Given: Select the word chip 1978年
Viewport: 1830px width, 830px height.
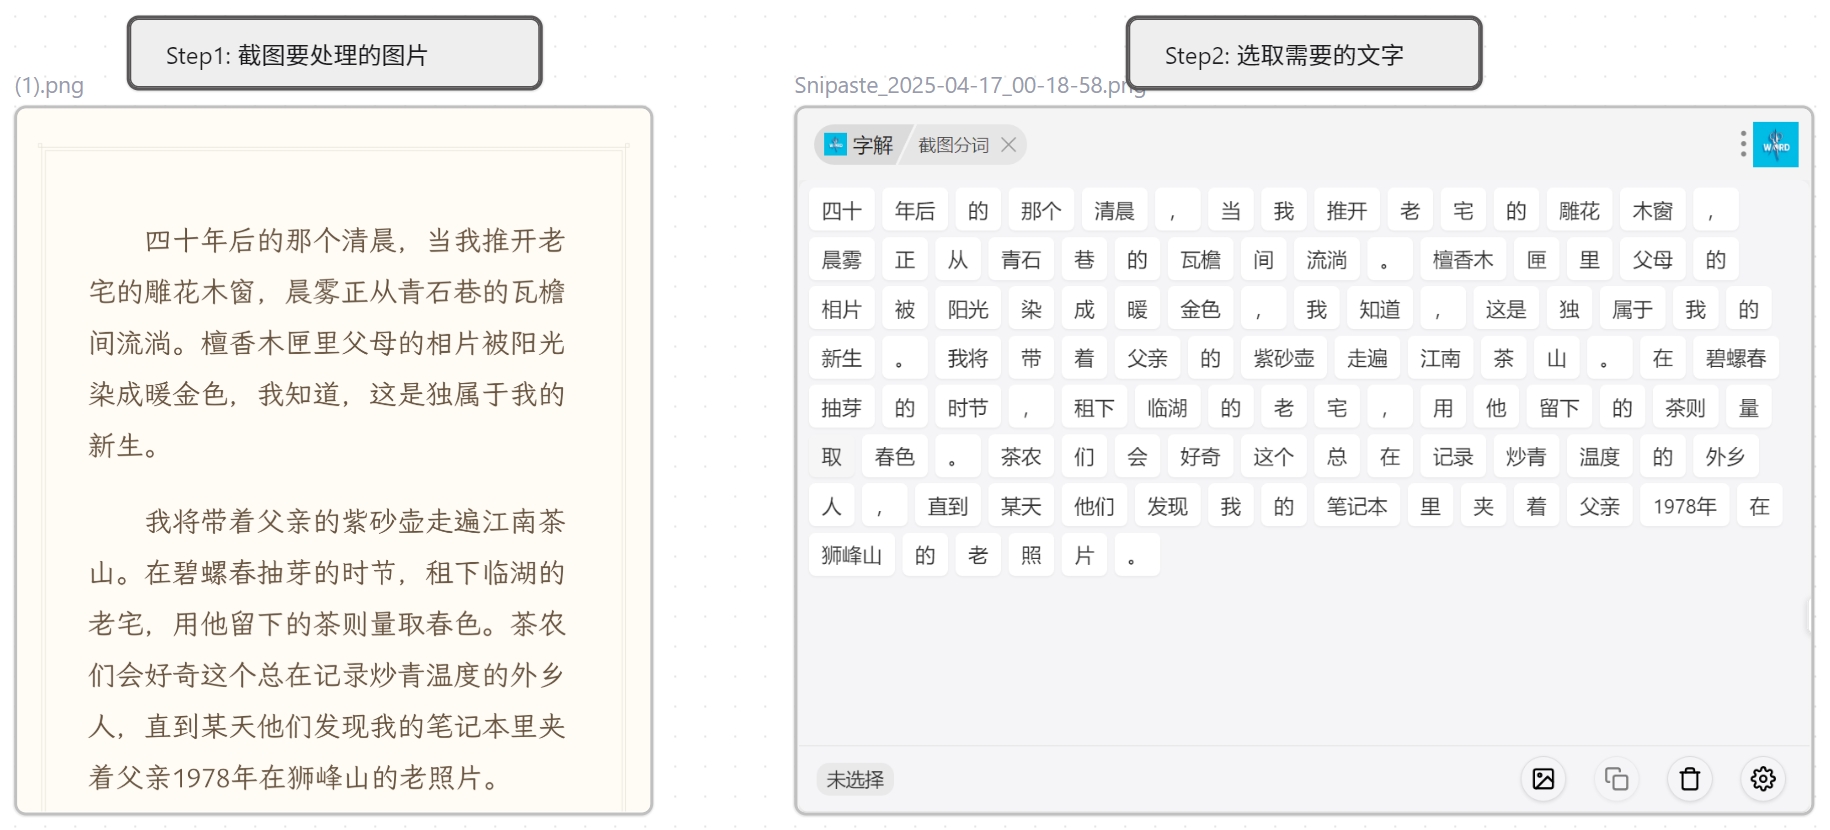Looking at the screenshot, I should point(1685,506).
